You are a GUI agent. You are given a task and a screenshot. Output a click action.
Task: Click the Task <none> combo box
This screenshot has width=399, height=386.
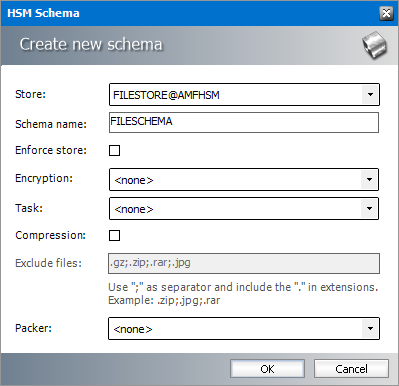tap(244, 209)
